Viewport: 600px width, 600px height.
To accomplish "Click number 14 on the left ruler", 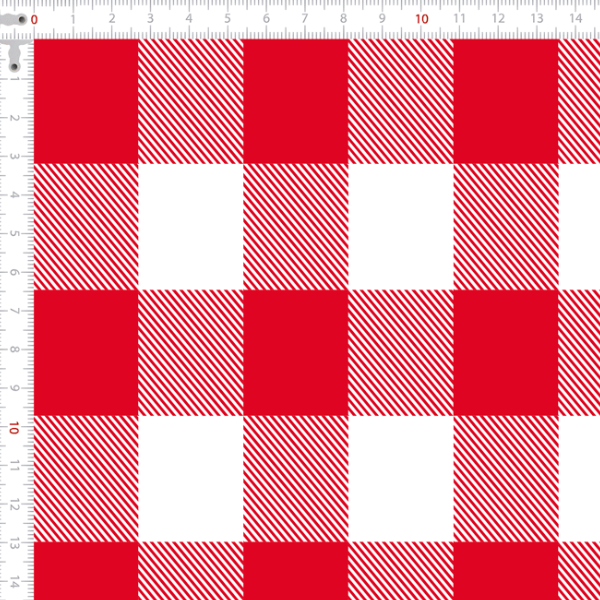I will click(14, 585).
